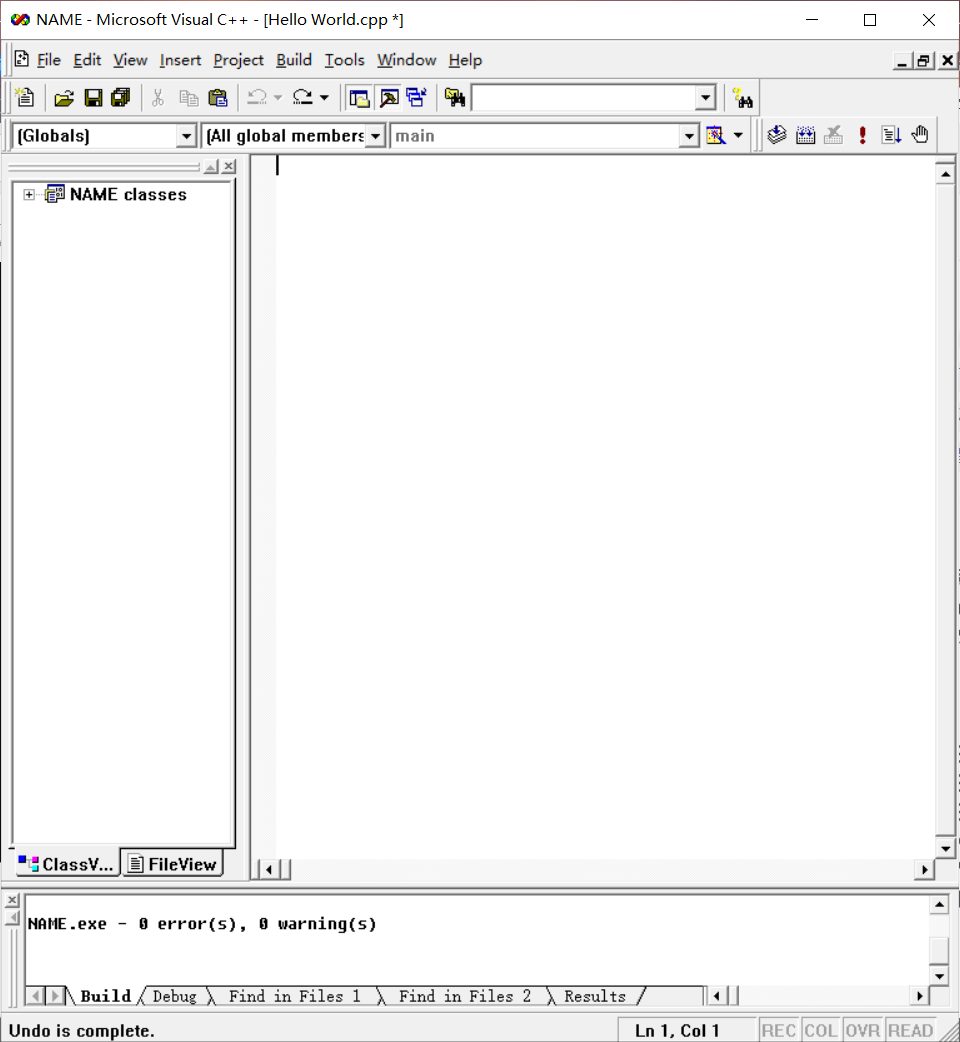The image size is (960, 1042).
Task: Click the Save All icon
Action: point(121,98)
